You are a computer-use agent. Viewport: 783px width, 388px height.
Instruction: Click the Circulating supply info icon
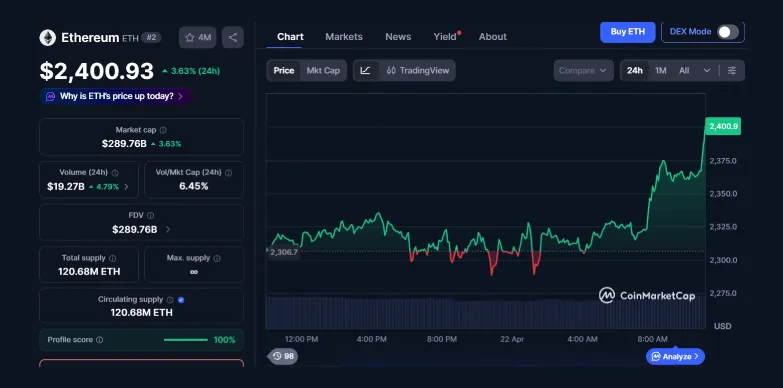pos(170,300)
